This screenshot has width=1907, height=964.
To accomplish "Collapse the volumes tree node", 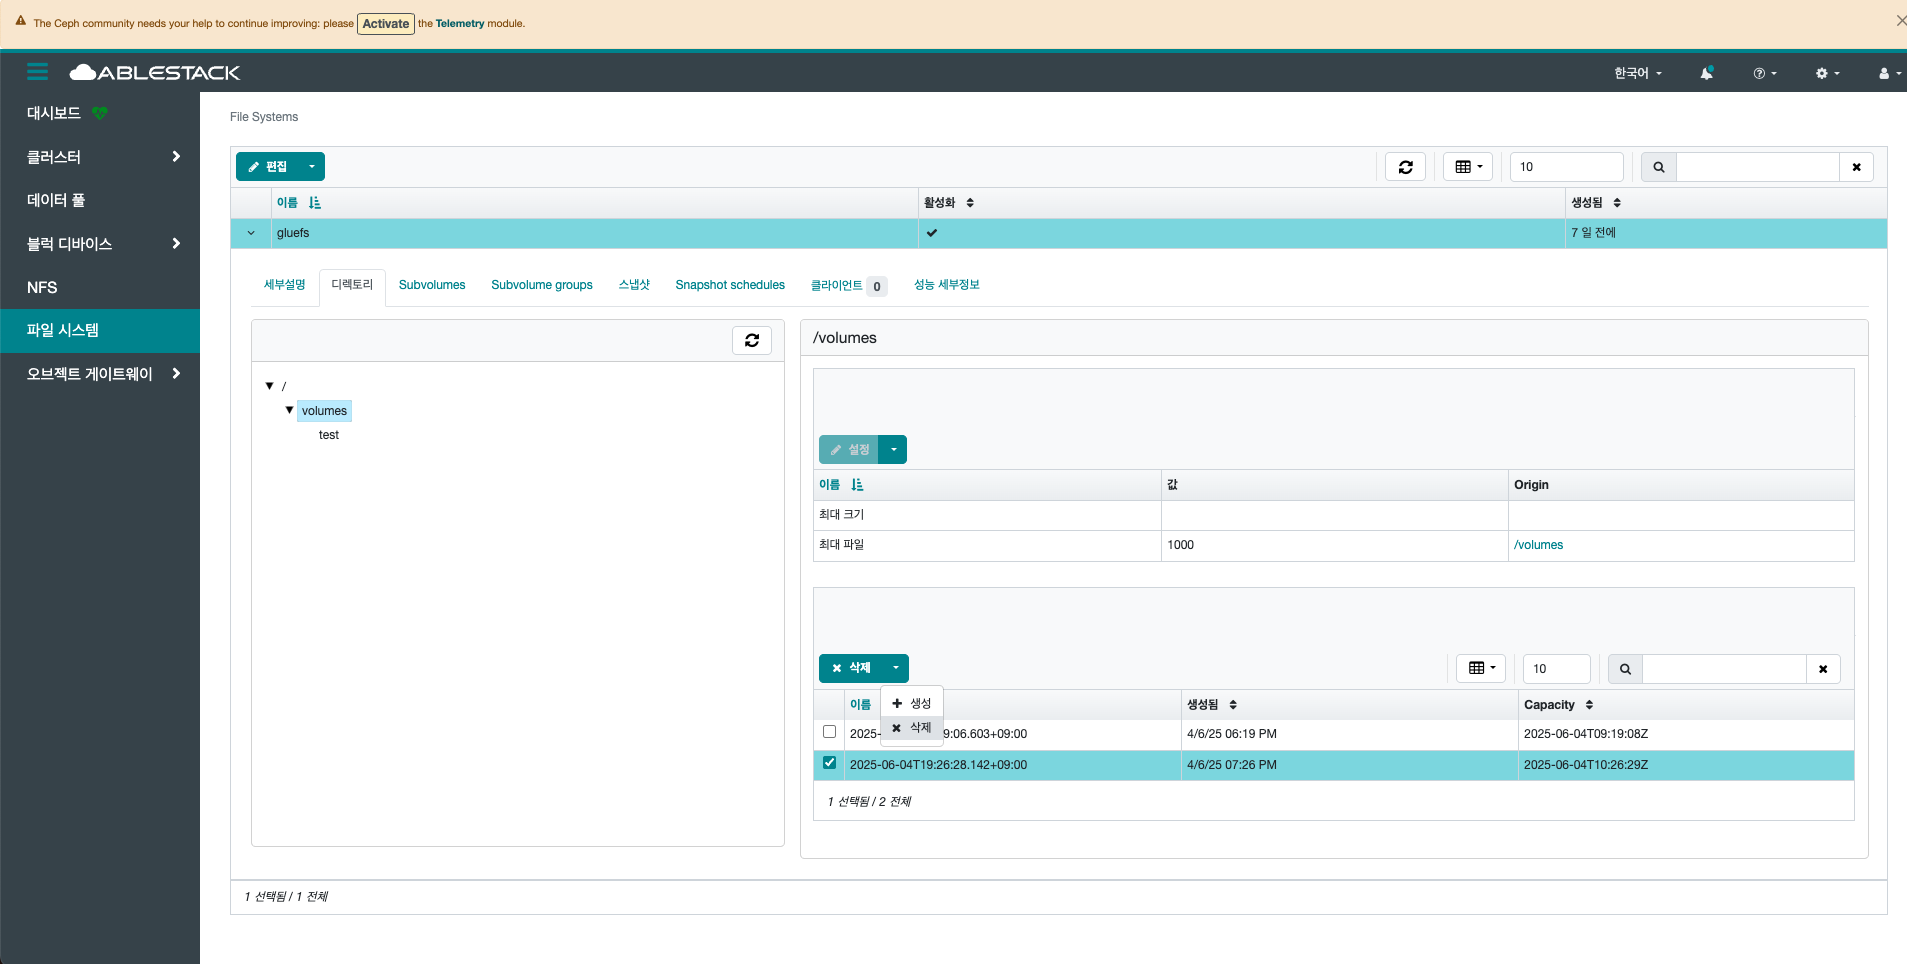I will coord(290,410).
